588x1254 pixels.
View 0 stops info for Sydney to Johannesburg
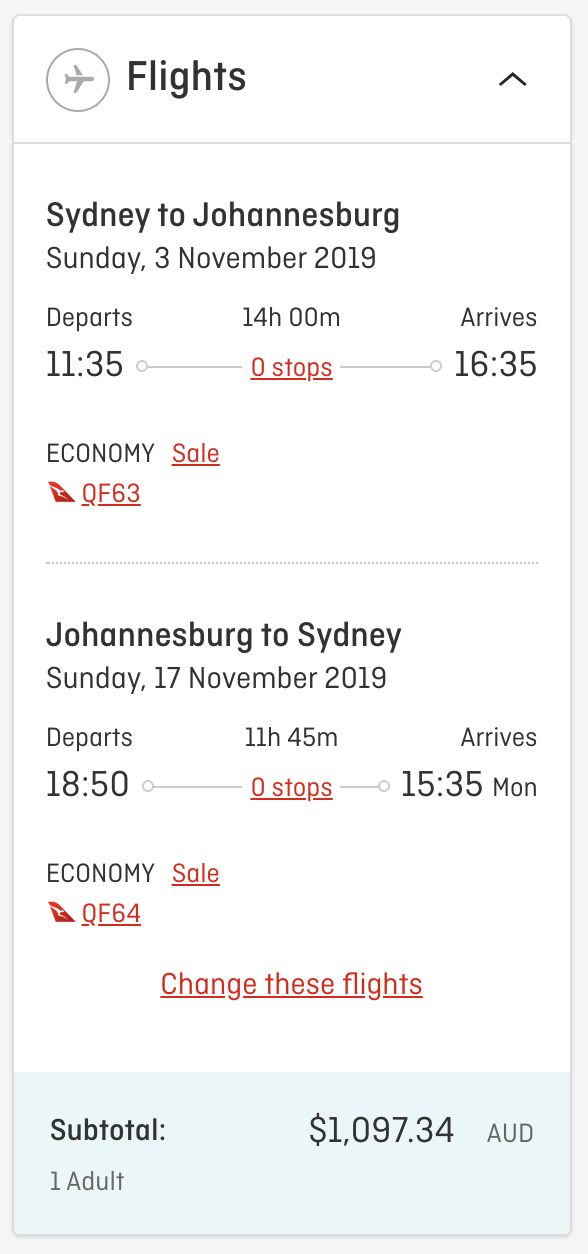point(292,368)
